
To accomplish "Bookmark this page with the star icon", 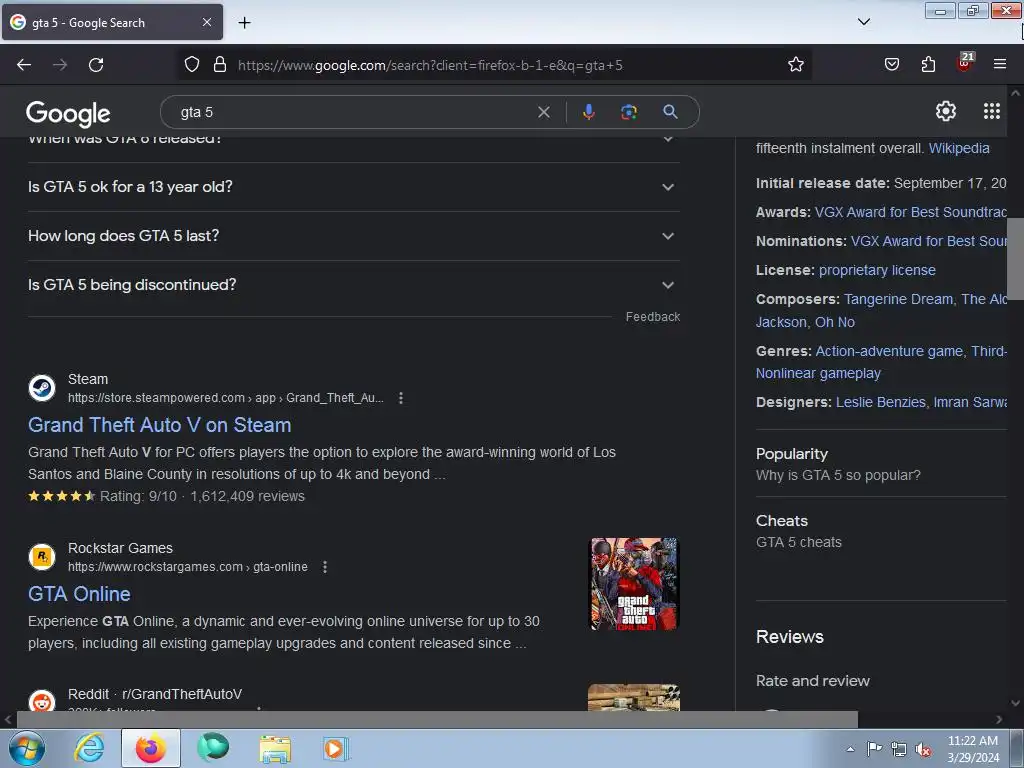I will [x=795, y=64].
